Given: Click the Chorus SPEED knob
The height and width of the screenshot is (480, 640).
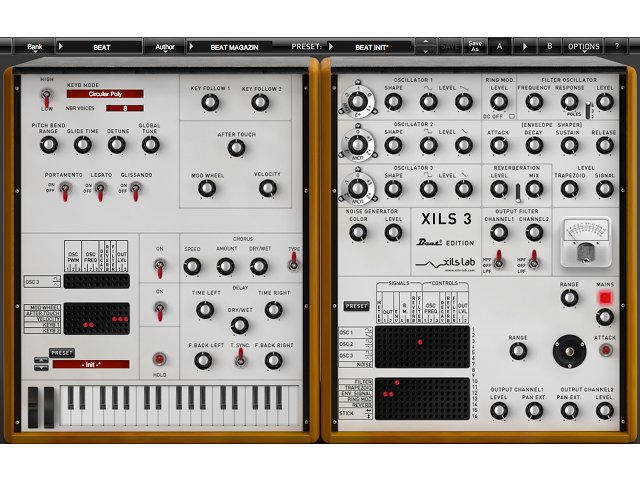Looking at the screenshot, I should click(192, 267).
